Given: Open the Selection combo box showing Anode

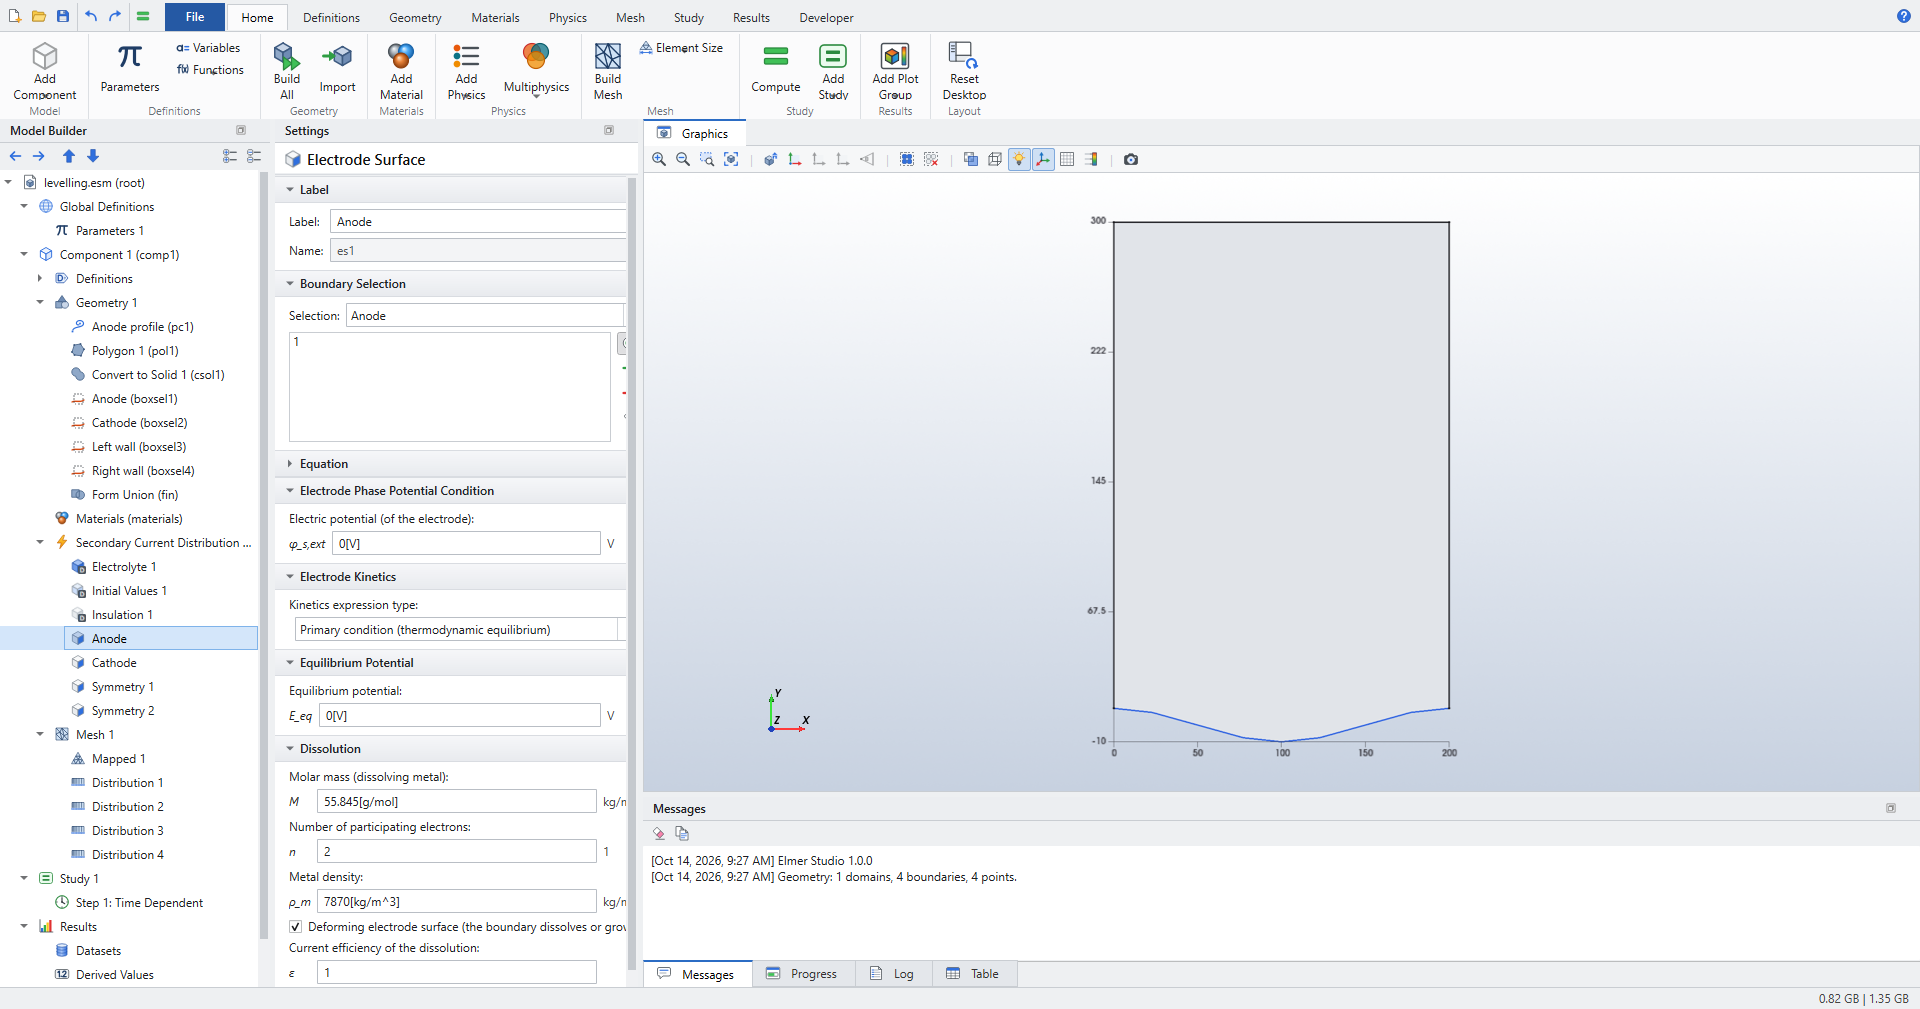Looking at the screenshot, I should (x=486, y=316).
